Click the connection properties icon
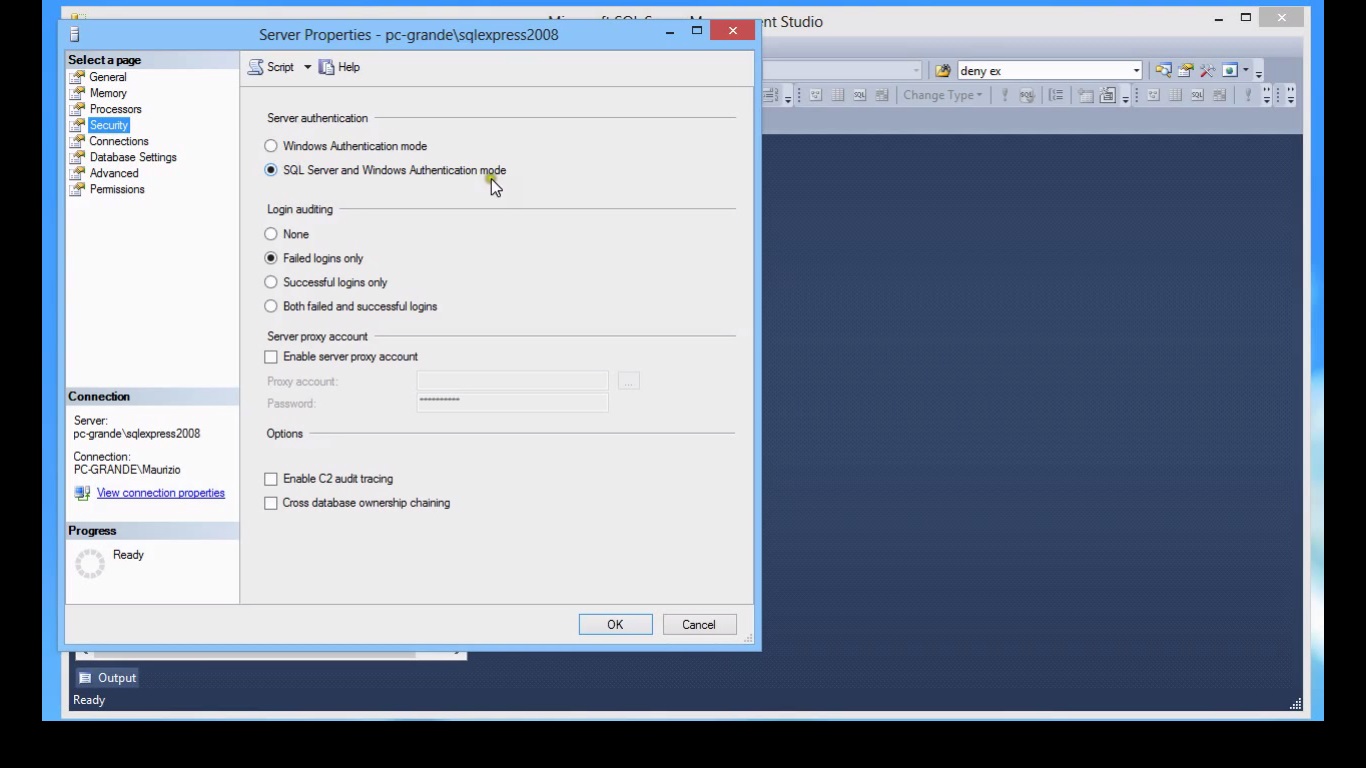The height and width of the screenshot is (768, 1366). click(82, 493)
